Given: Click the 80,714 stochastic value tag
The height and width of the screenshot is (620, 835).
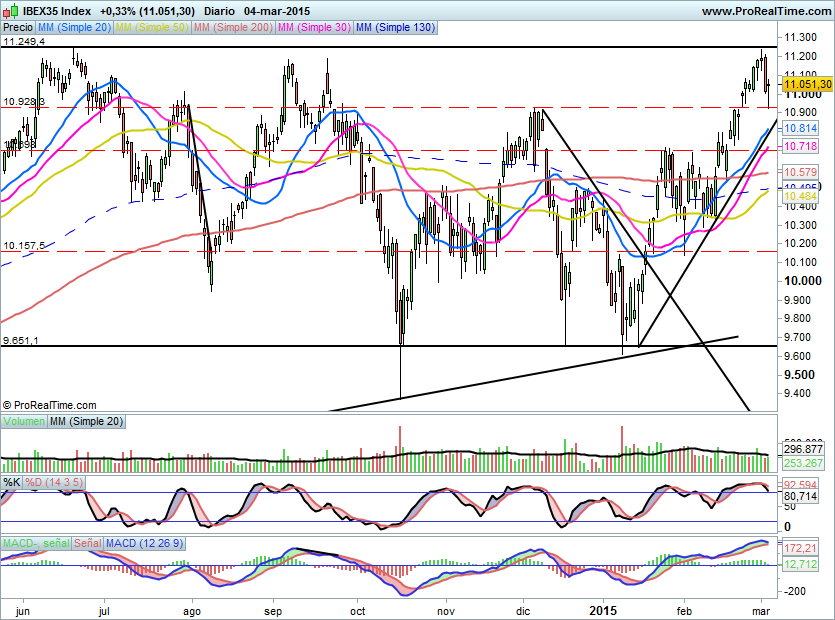Looking at the screenshot, I should coord(800,496).
